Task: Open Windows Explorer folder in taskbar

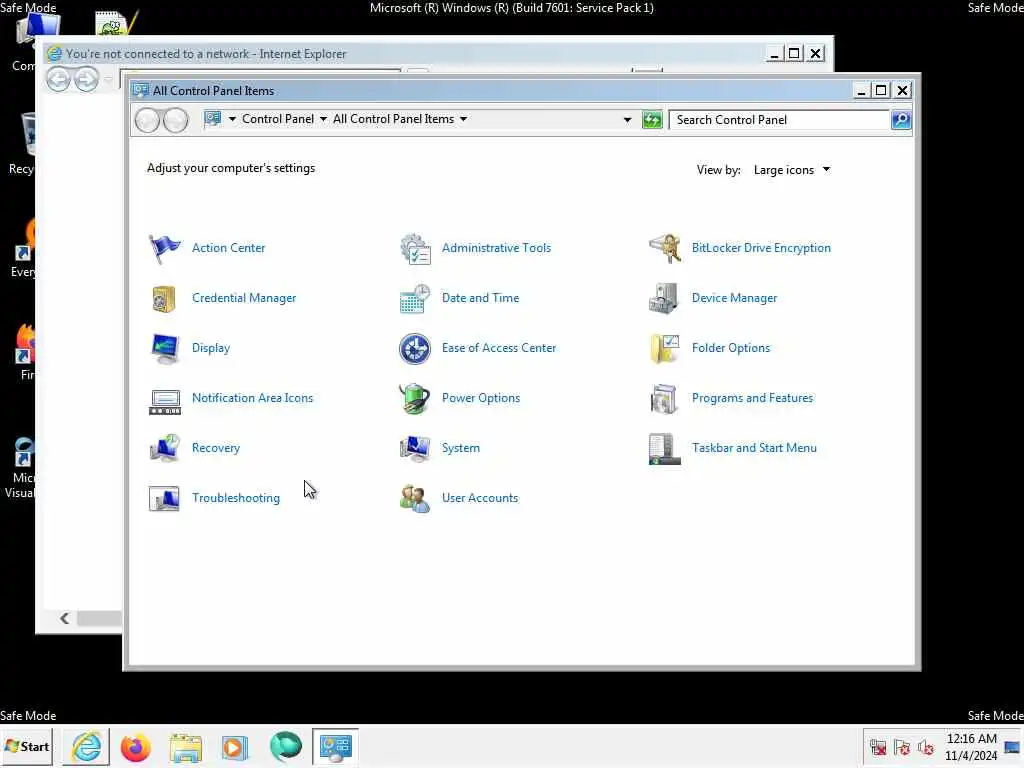Action: pos(185,747)
